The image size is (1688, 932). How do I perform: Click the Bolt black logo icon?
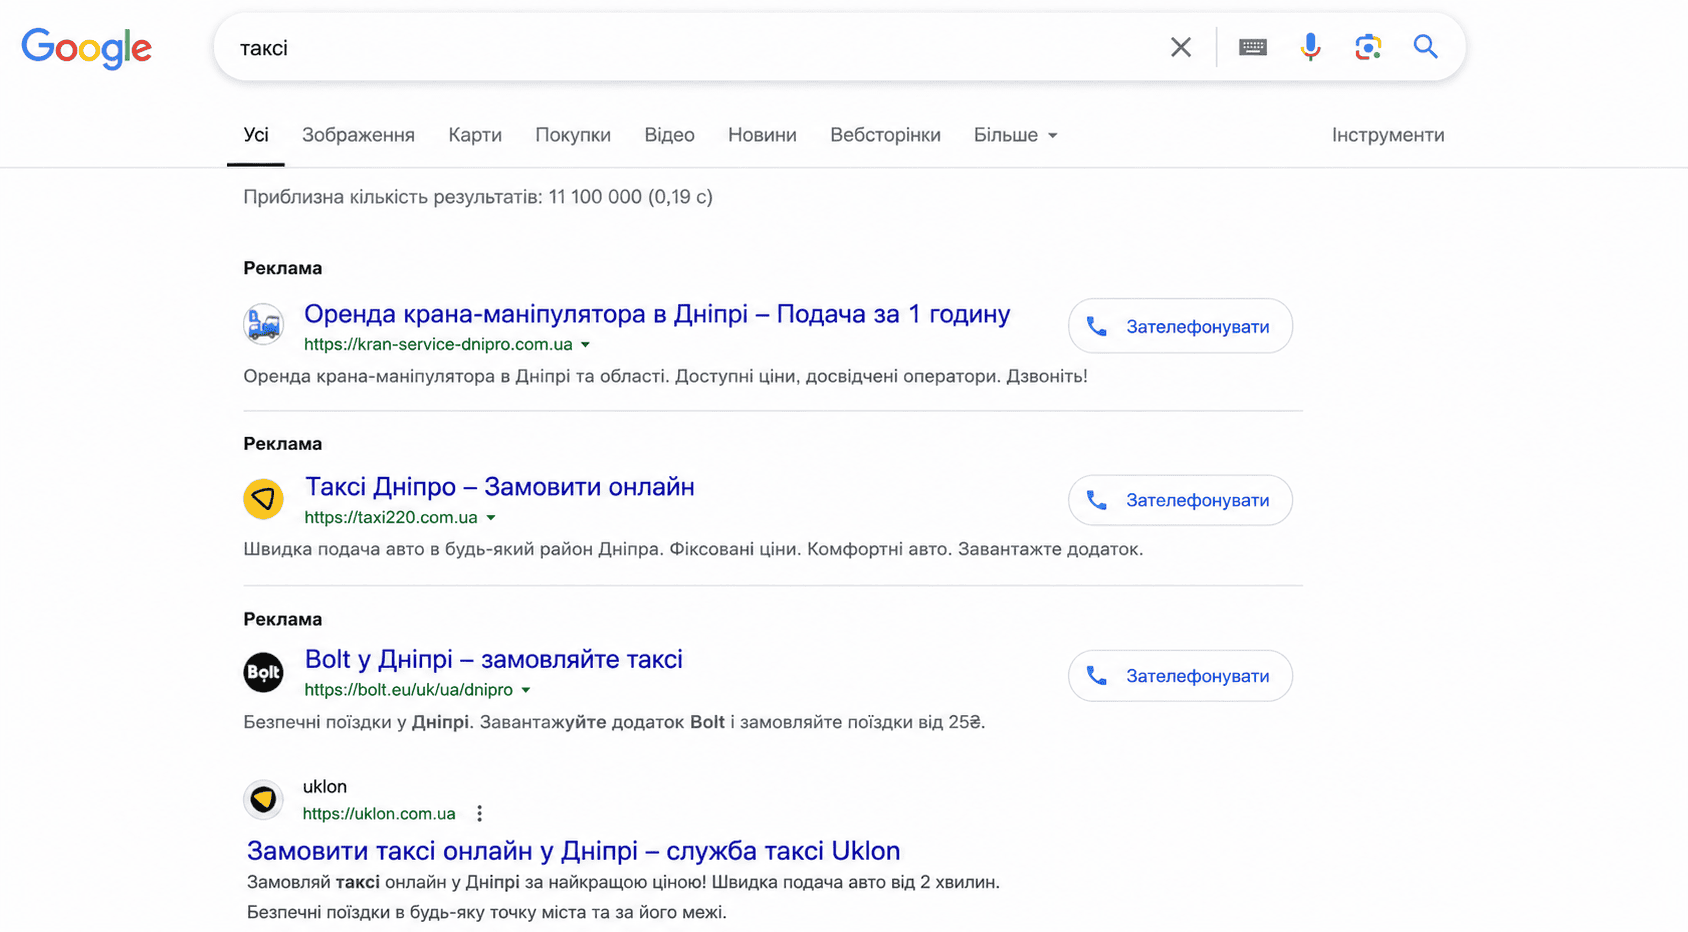coord(264,672)
